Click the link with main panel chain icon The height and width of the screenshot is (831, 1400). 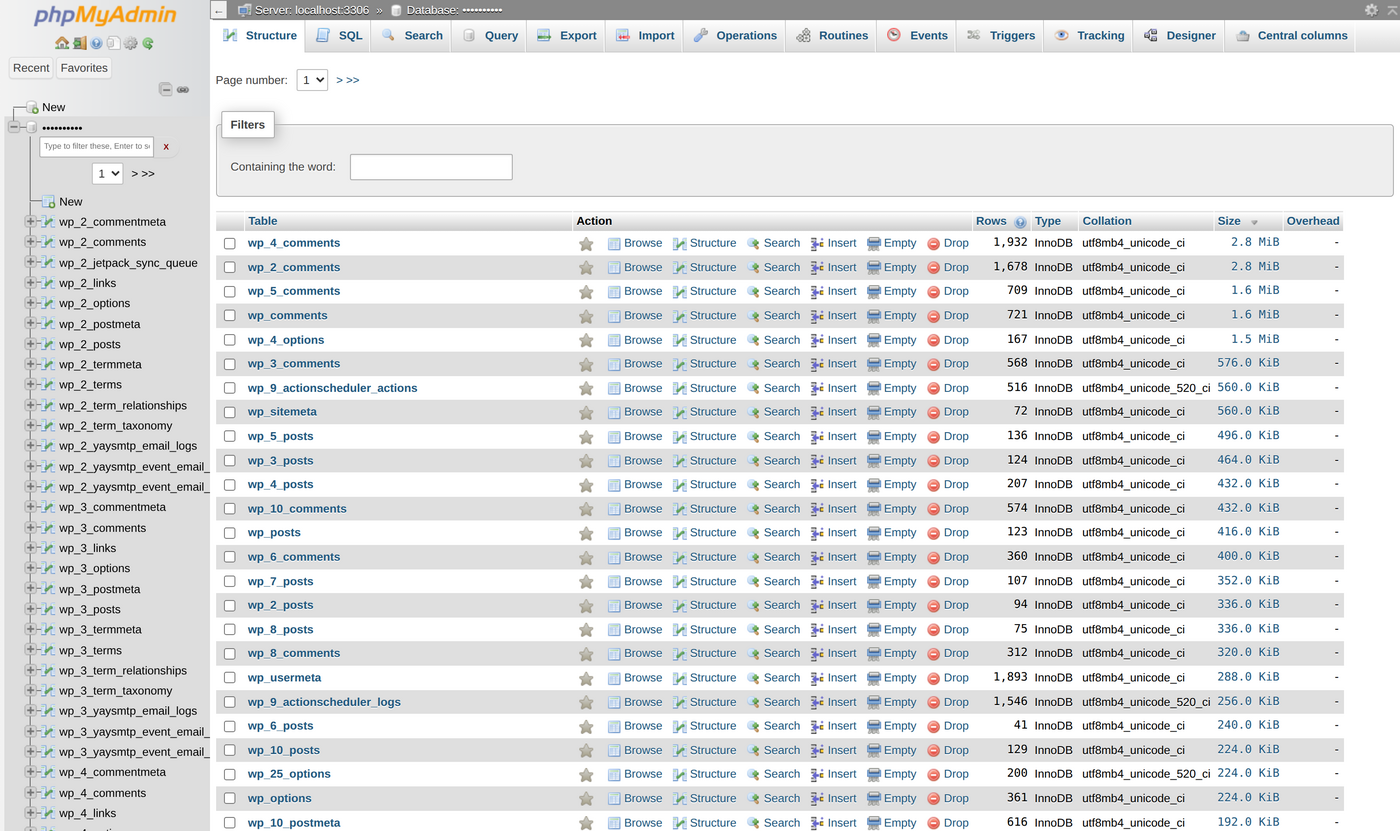click(x=183, y=89)
